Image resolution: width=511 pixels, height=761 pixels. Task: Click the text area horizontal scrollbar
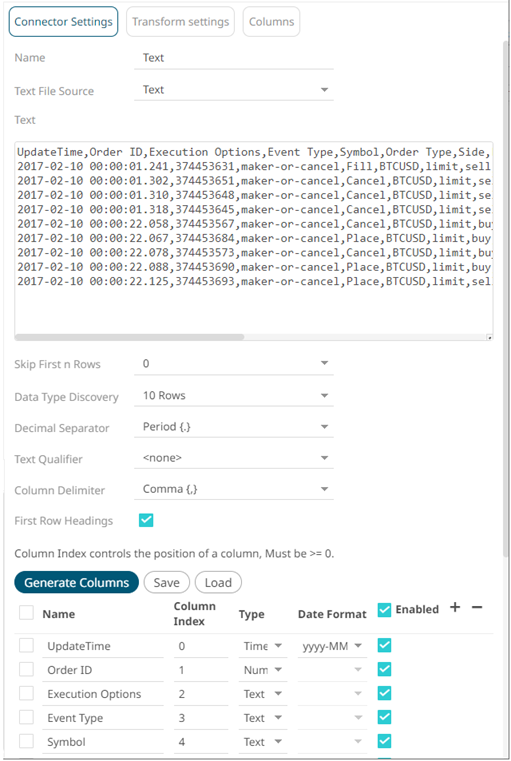click(130, 337)
